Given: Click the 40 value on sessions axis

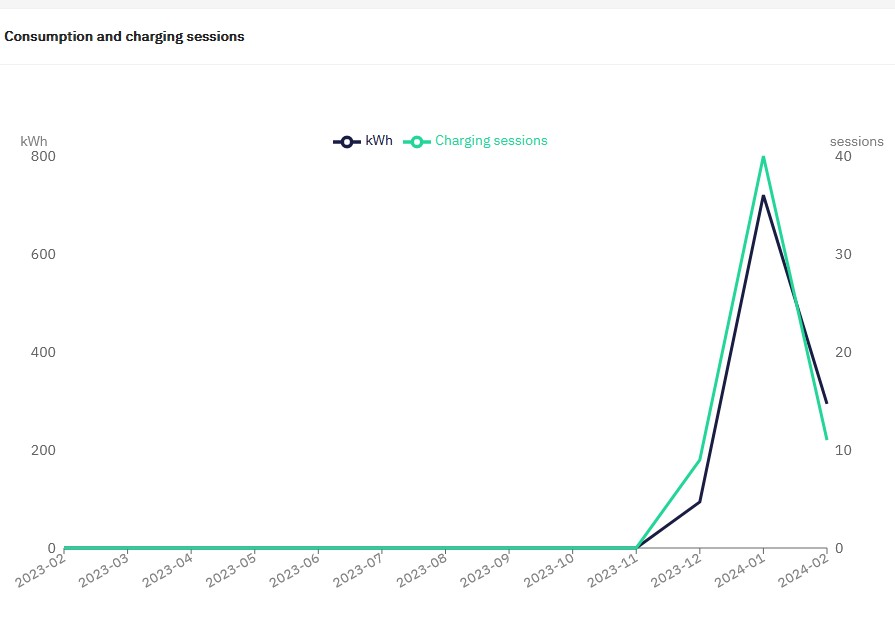Looking at the screenshot, I should tap(843, 156).
